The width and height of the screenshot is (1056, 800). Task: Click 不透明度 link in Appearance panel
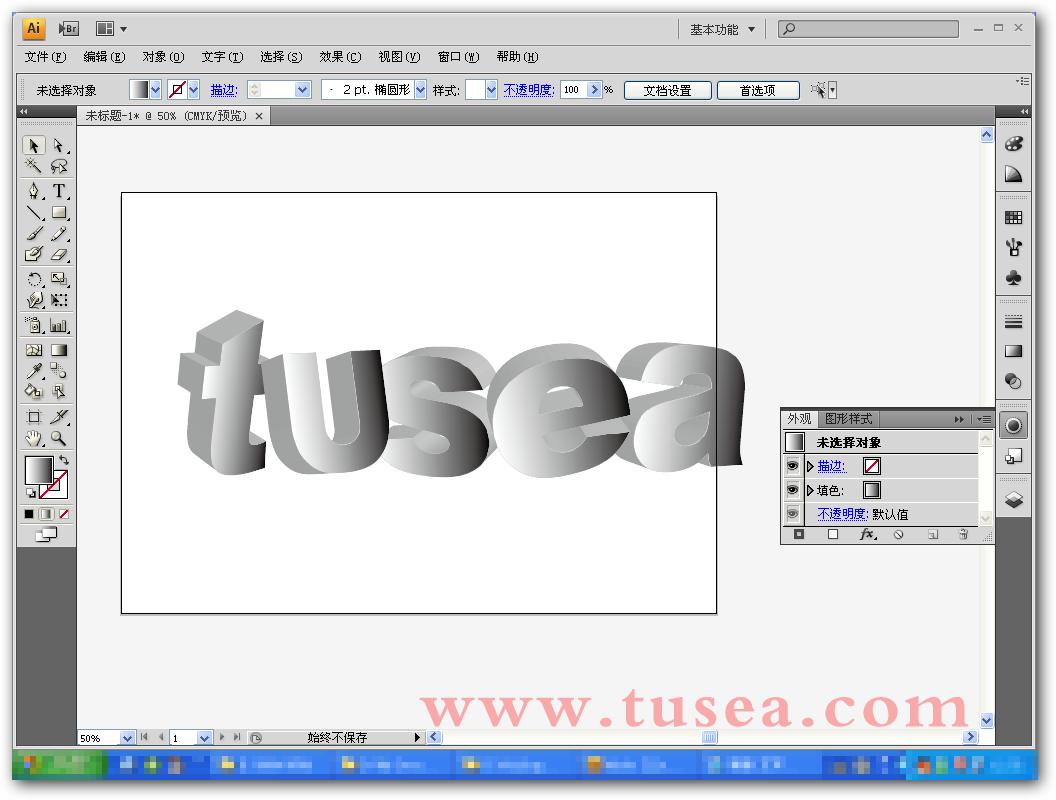click(842, 514)
